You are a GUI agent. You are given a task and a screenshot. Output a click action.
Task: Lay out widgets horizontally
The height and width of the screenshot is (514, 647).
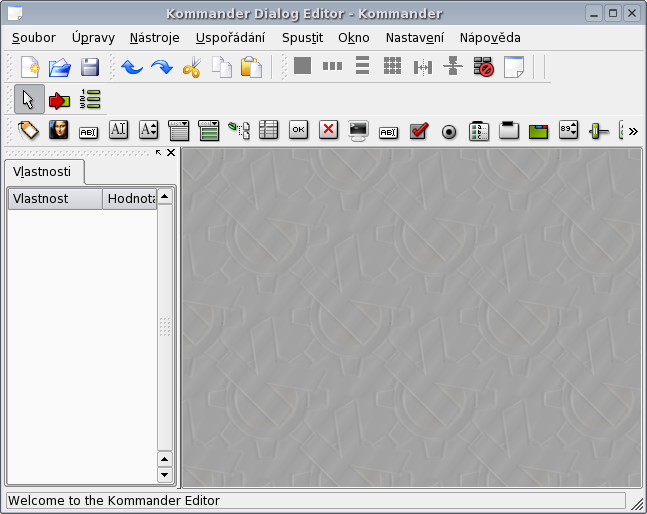pyautogui.click(x=333, y=66)
